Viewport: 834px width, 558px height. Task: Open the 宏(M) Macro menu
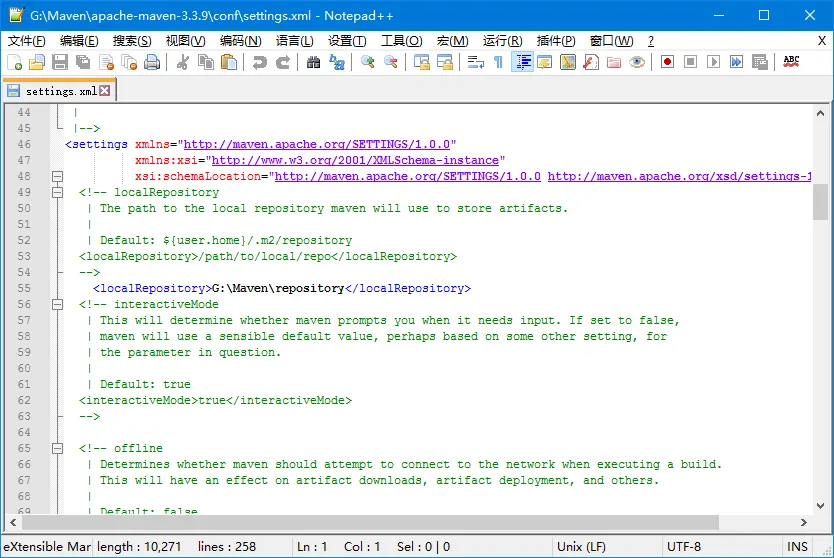(x=452, y=41)
